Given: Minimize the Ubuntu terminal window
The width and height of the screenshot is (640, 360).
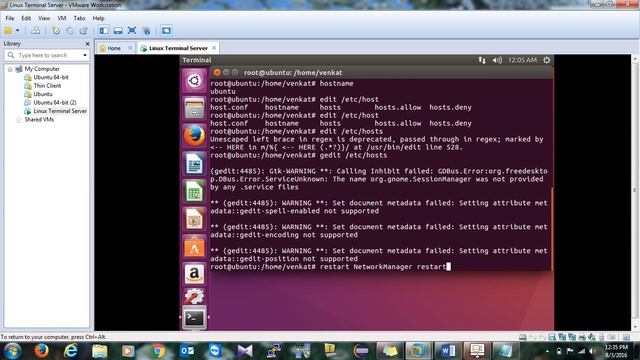Looking at the screenshot, I should 226,72.
